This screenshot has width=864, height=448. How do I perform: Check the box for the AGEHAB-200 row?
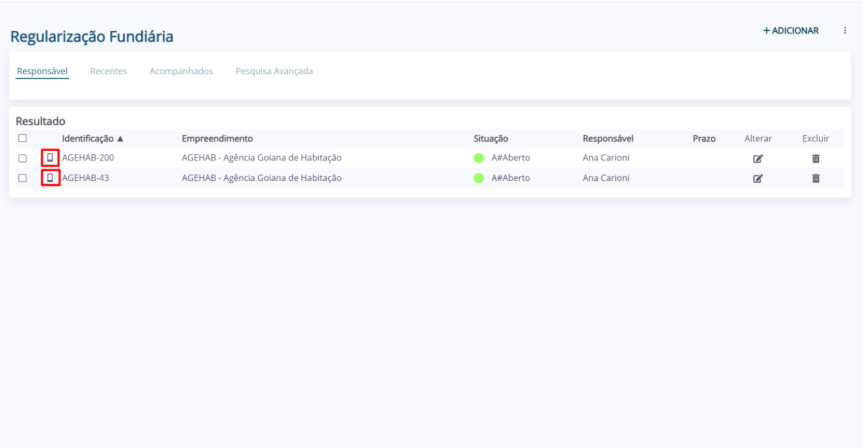click(23, 158)
